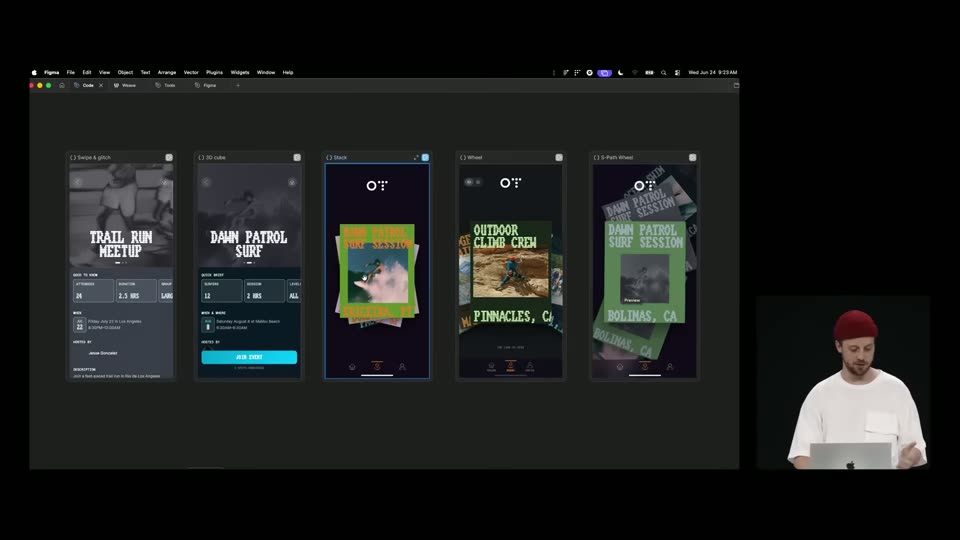Click the dotted grid menu bar icon

(577, 72)
